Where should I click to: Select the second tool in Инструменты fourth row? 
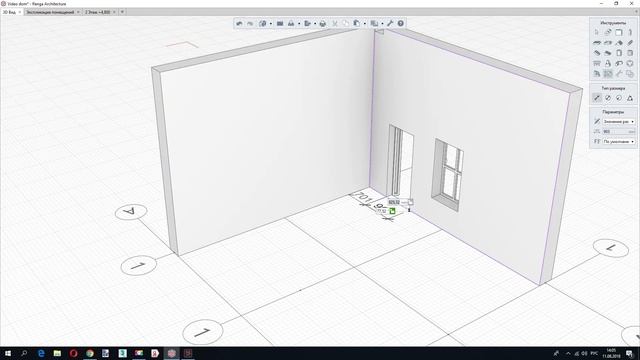[x=608, y=64]
